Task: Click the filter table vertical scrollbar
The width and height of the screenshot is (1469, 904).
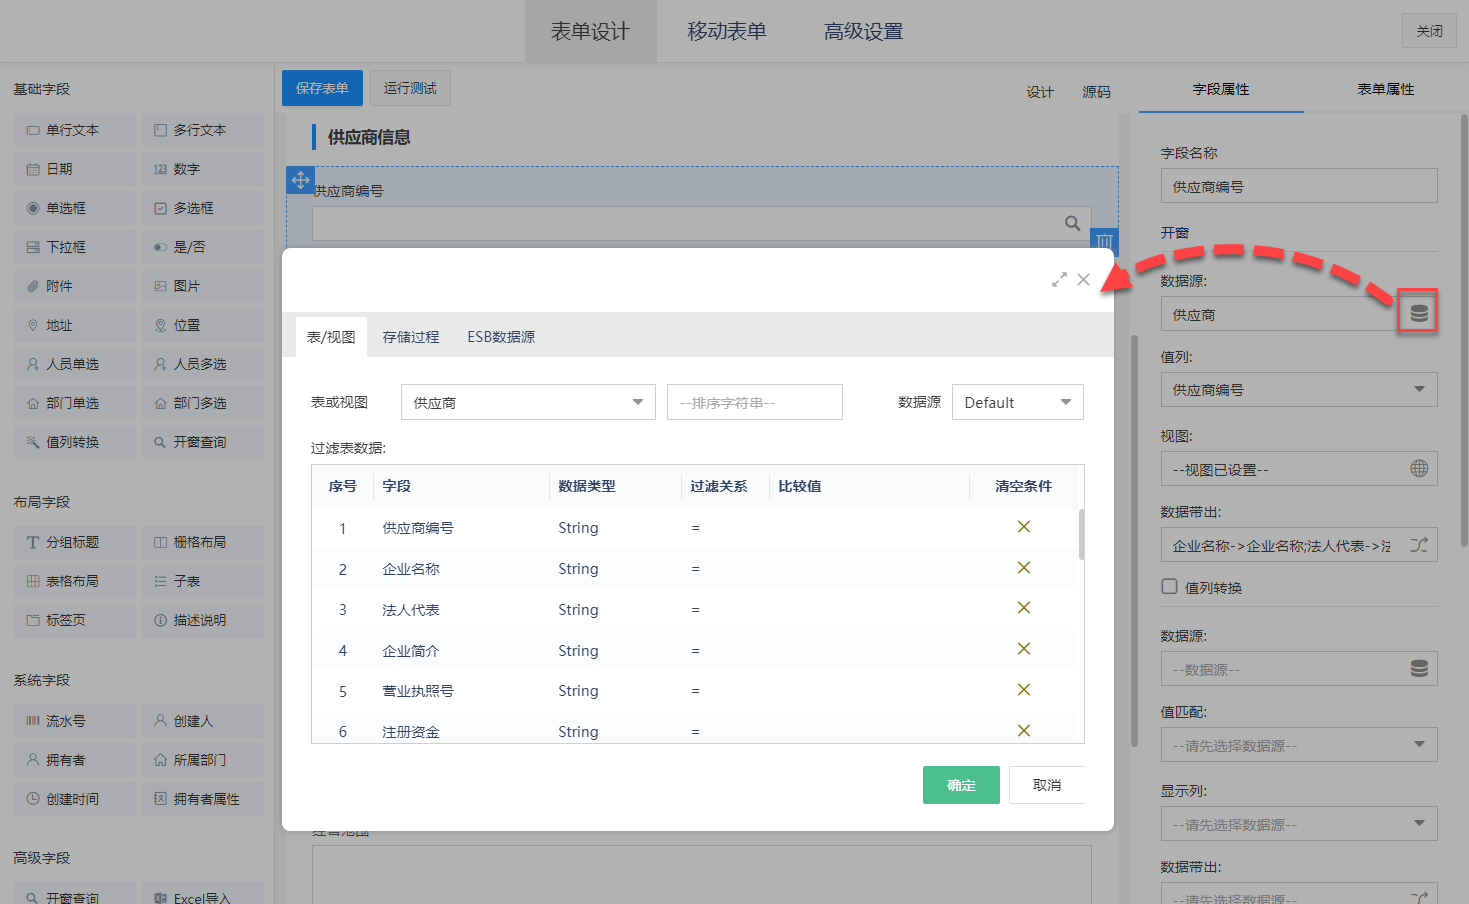Action: tap(1082, 534)
